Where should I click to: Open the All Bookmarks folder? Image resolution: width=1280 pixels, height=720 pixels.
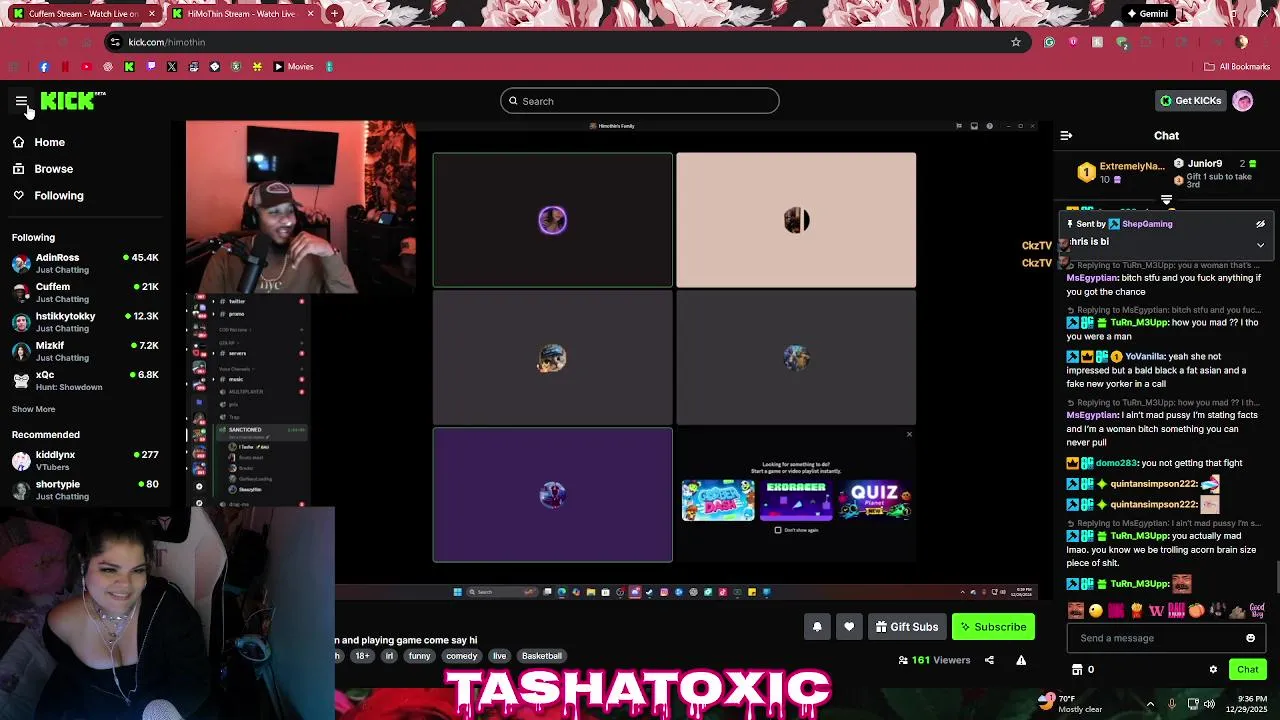pos(1237,67)
